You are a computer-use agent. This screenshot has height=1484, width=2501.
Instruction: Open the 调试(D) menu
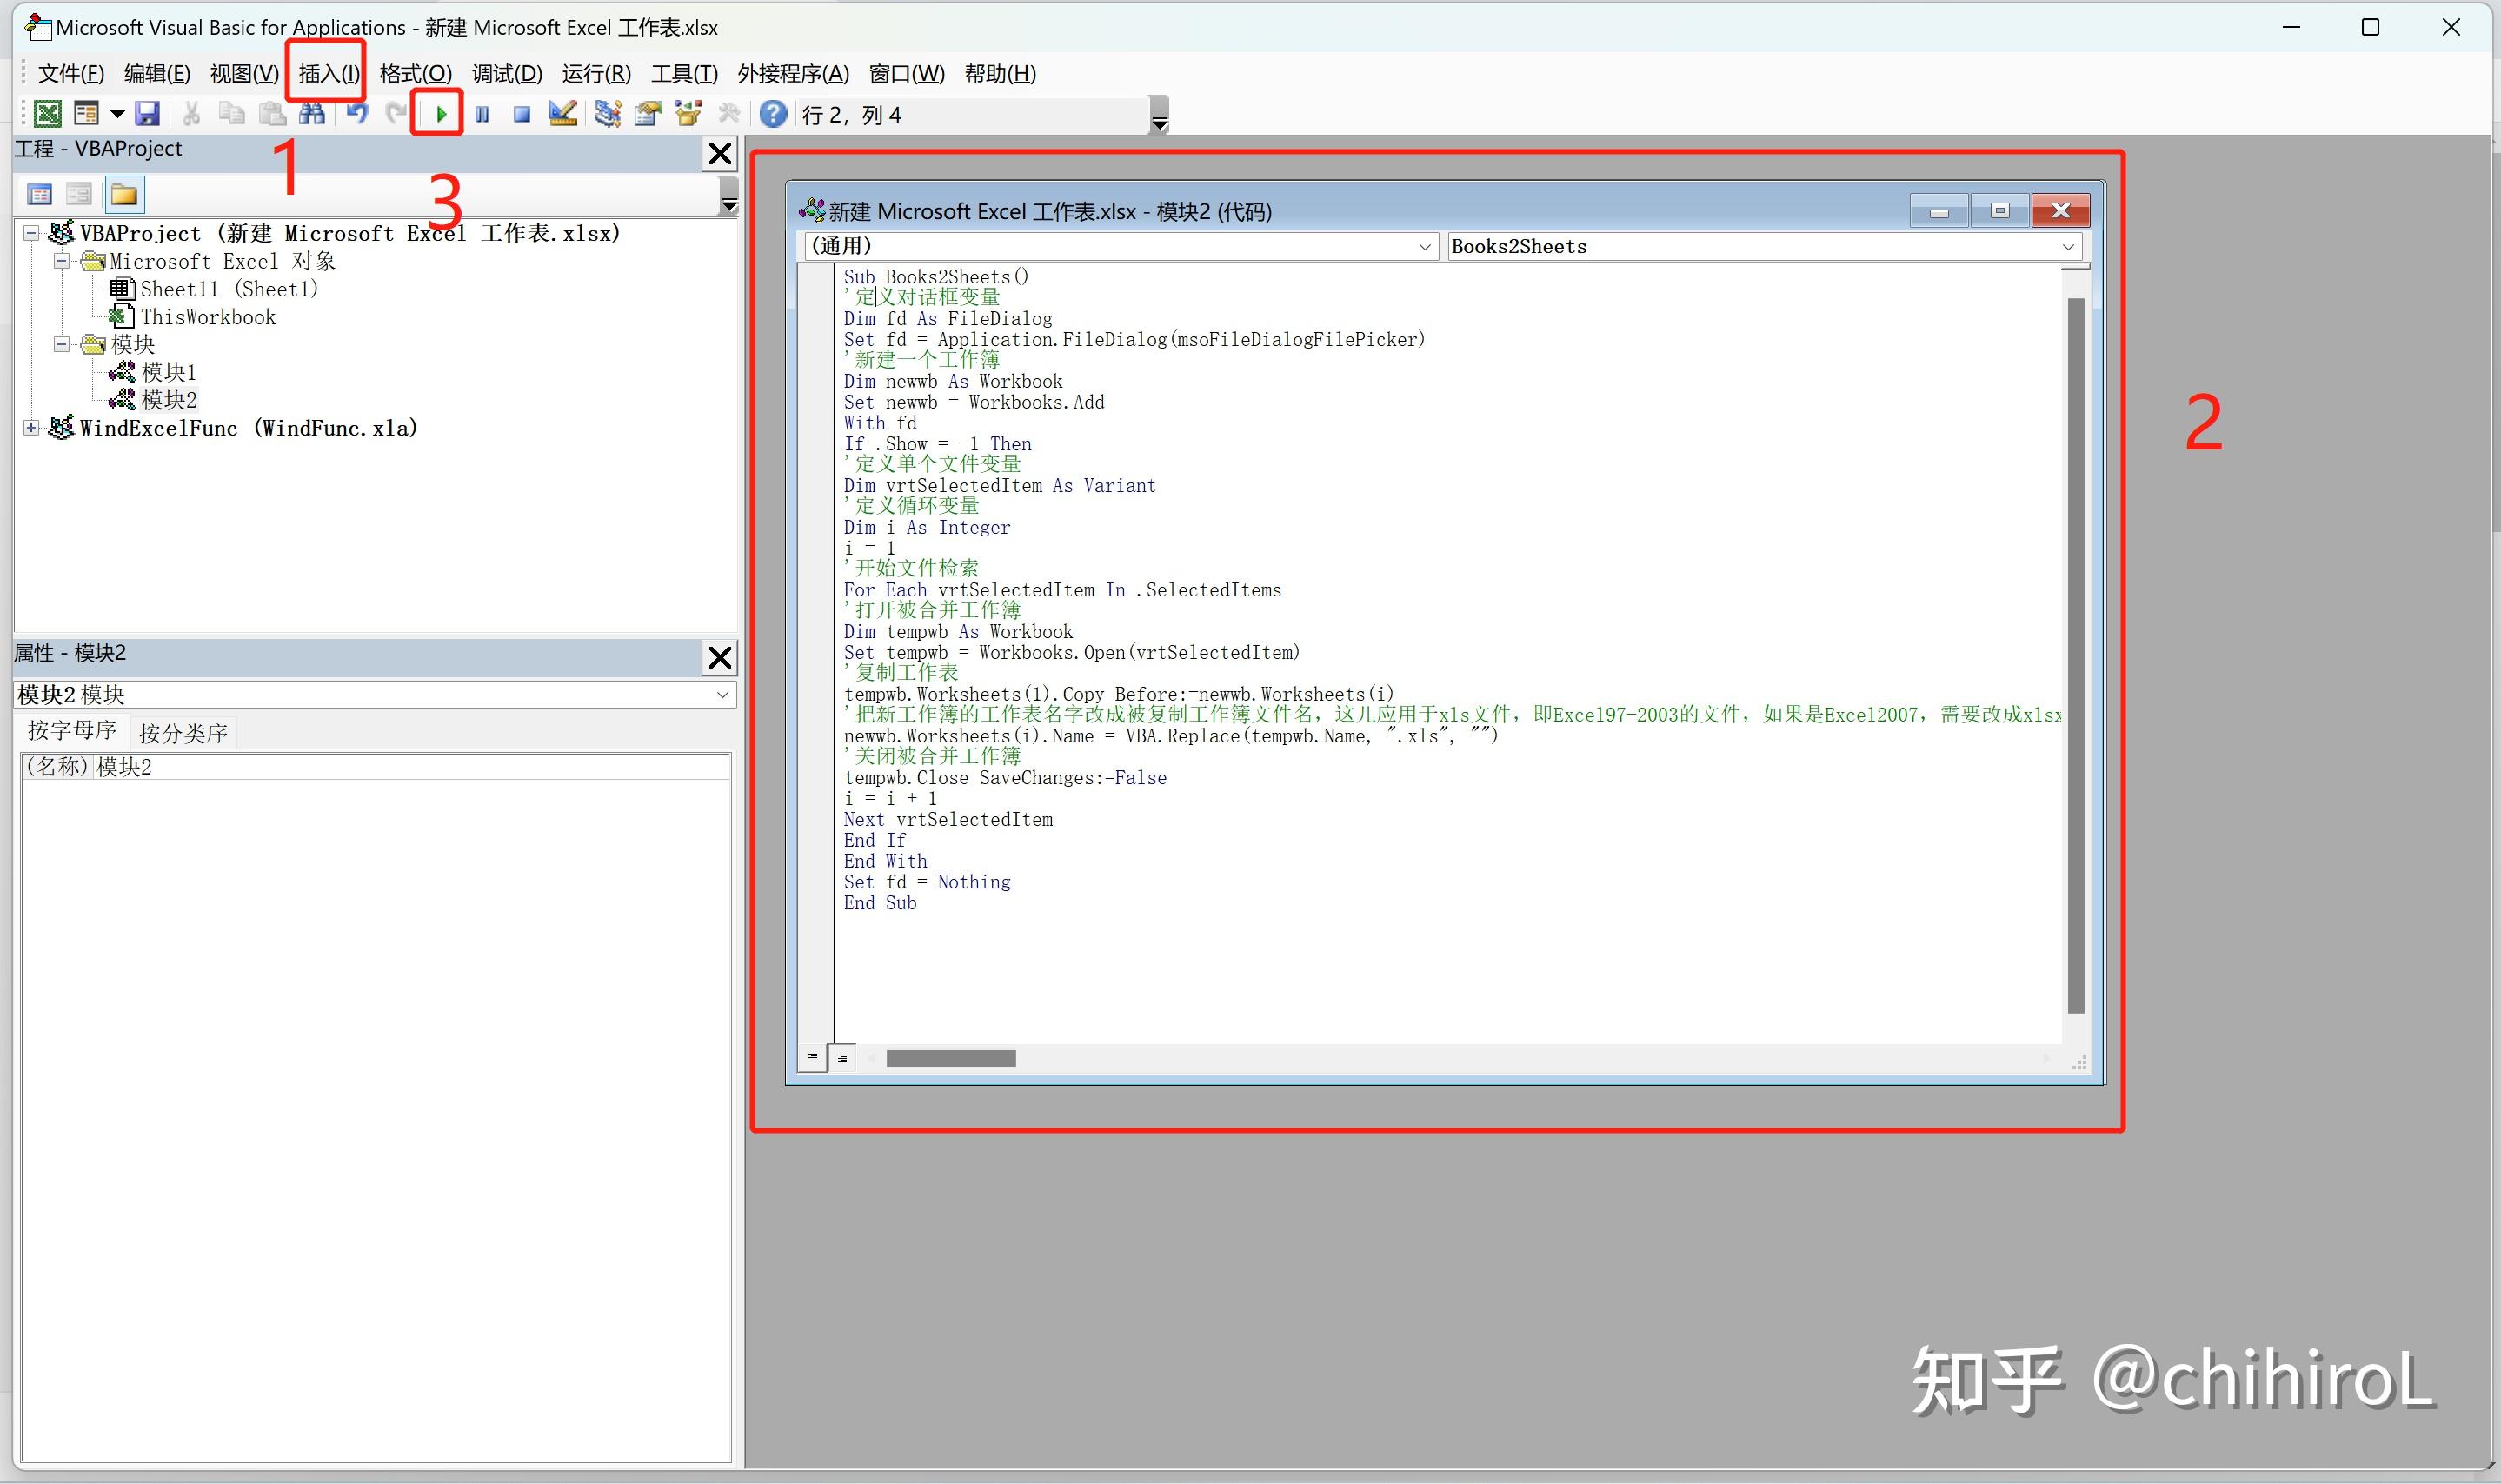507,74
